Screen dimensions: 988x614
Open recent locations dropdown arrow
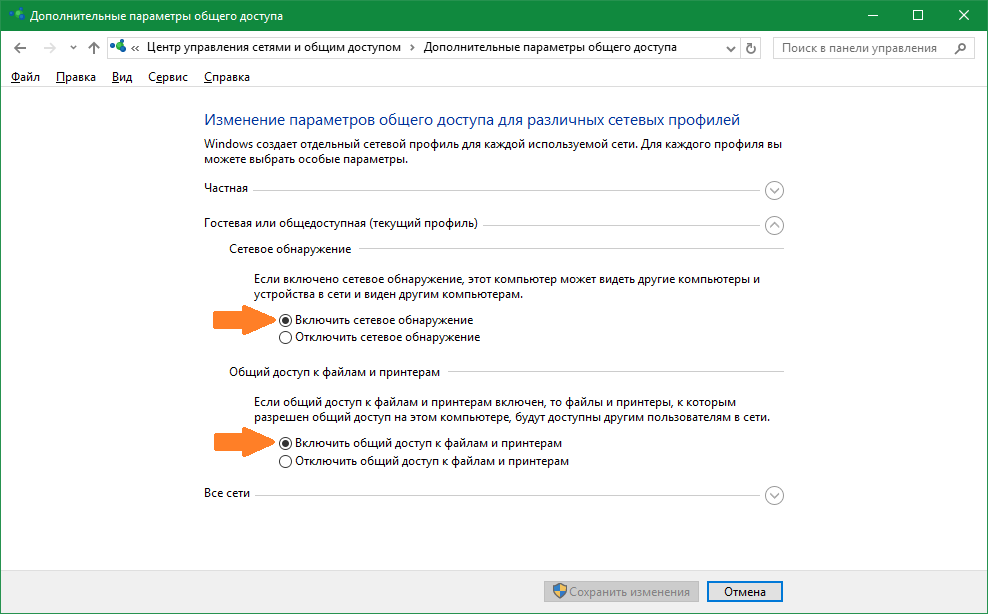click(x=71, y=48)
